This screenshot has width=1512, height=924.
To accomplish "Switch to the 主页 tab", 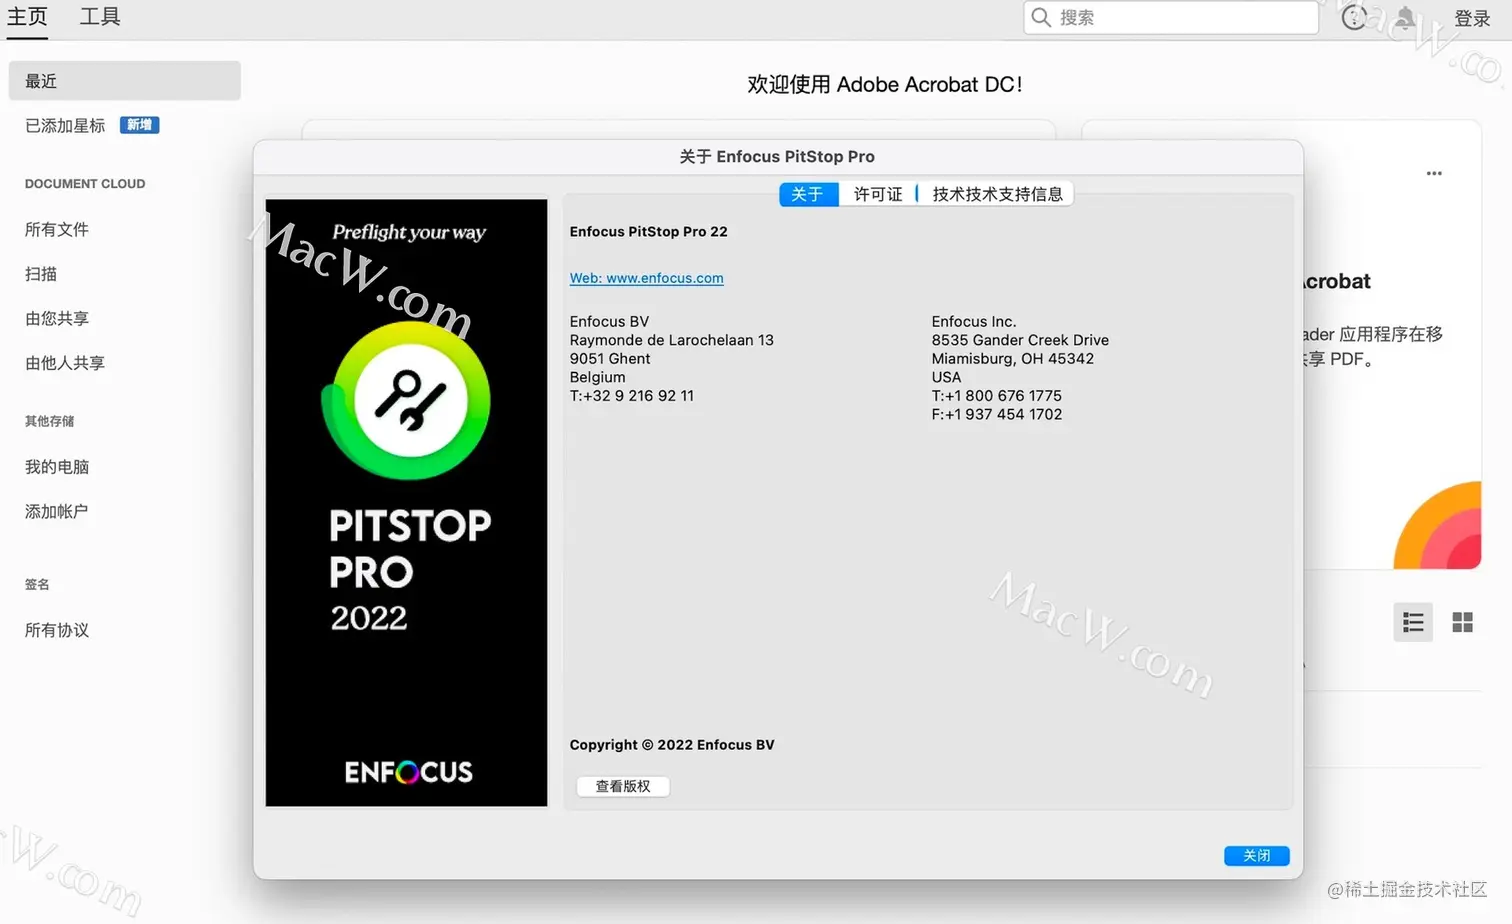I will [x=27, y=17].
